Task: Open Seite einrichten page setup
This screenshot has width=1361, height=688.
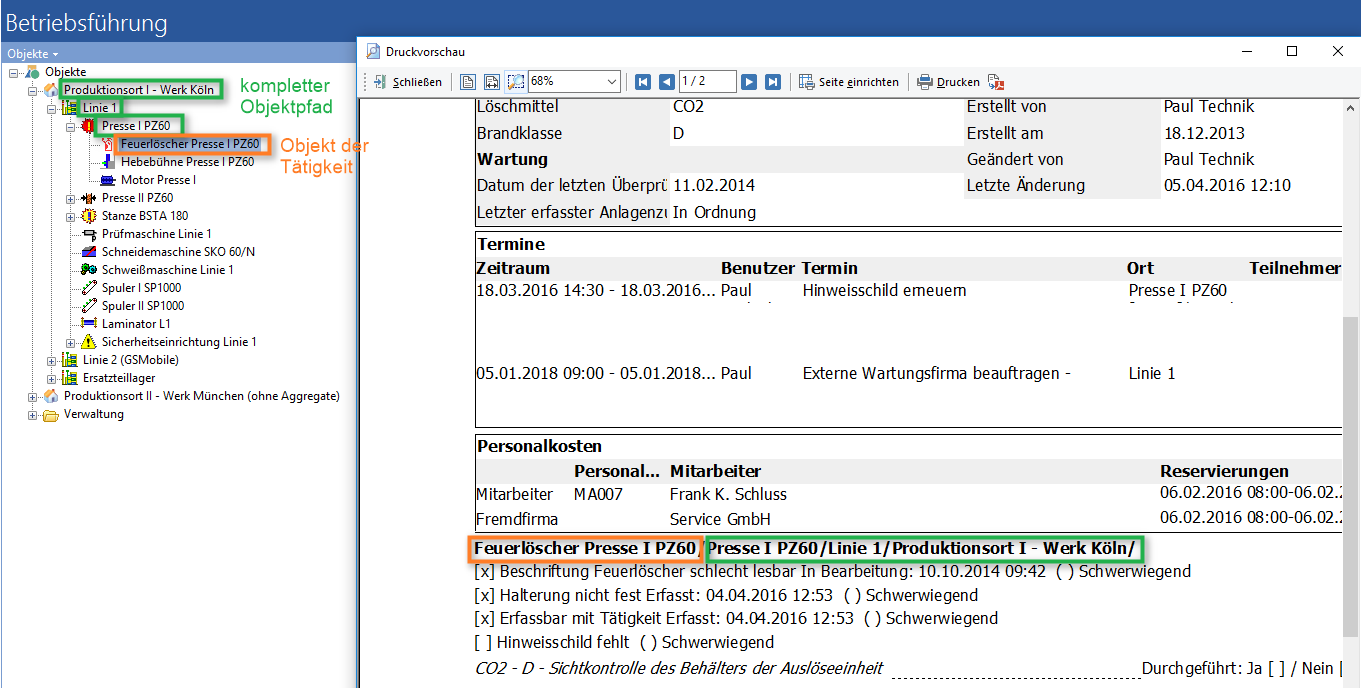Action: tap(849, 82)
